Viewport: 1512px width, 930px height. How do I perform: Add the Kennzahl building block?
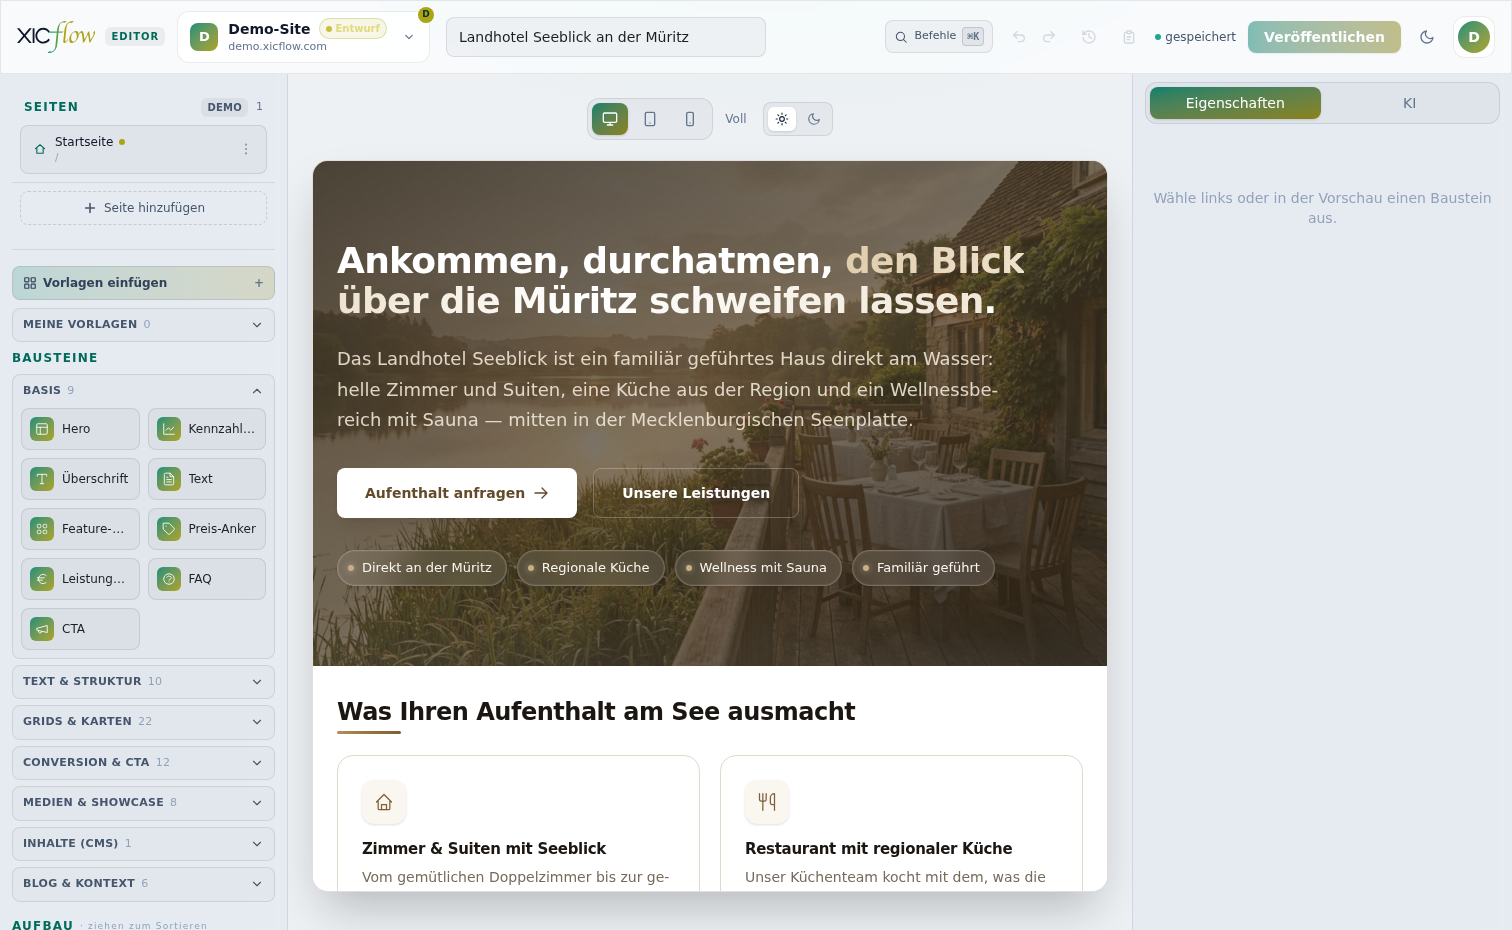pyautogui.click(x=207, y=429)
